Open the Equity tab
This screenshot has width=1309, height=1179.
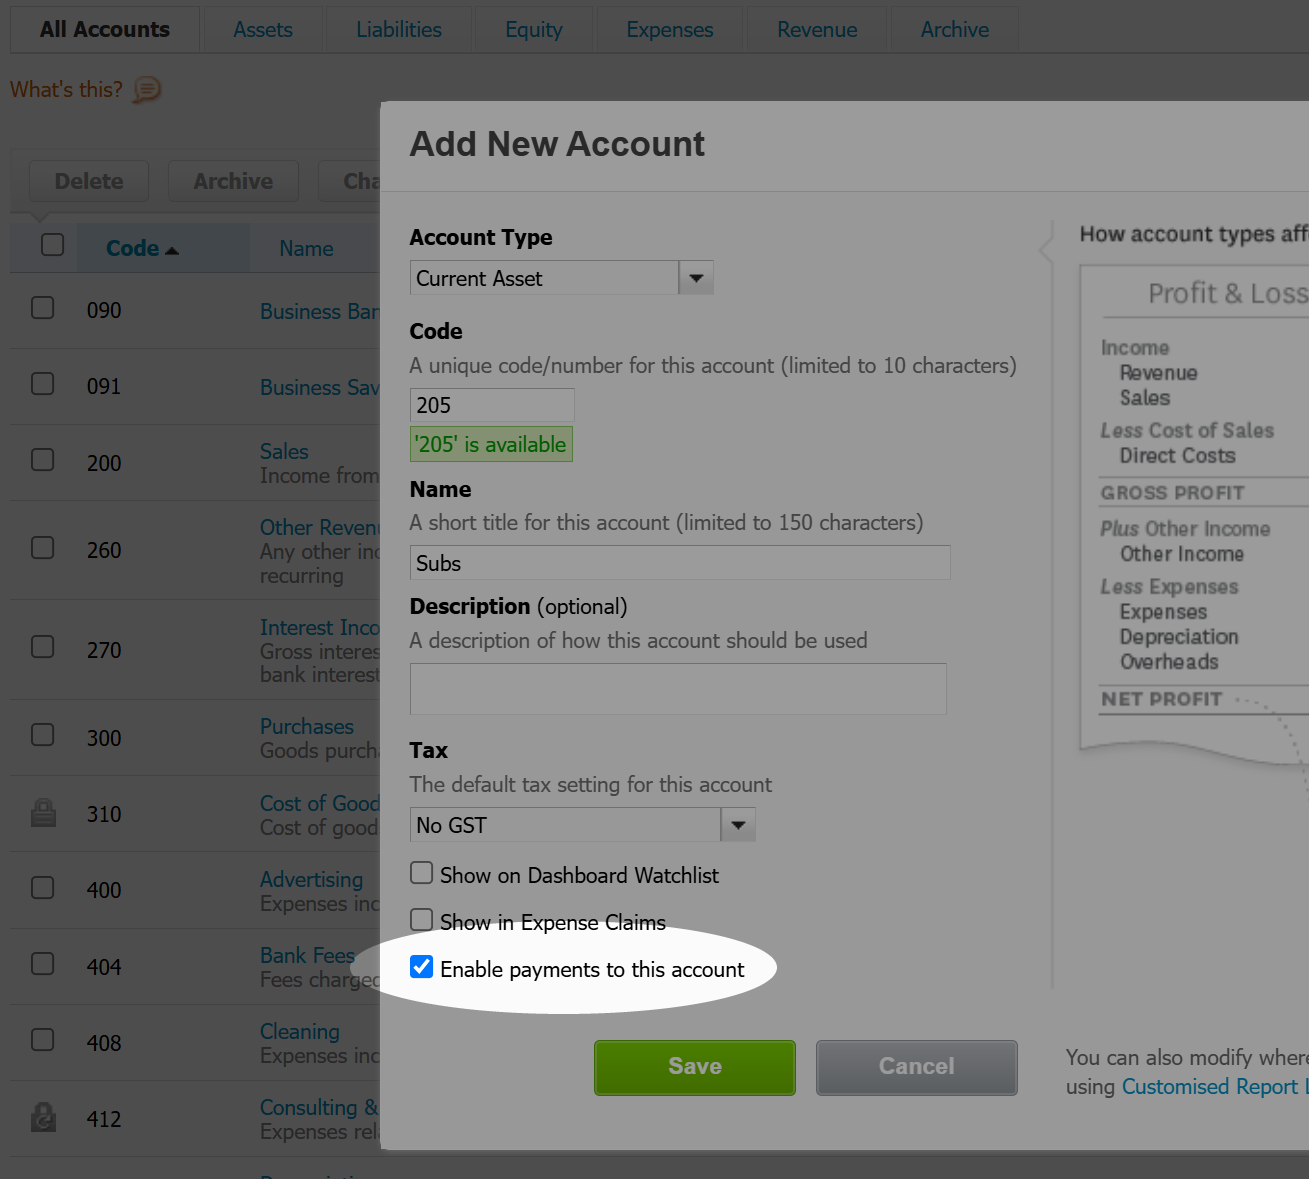click(x=534, y=30)
